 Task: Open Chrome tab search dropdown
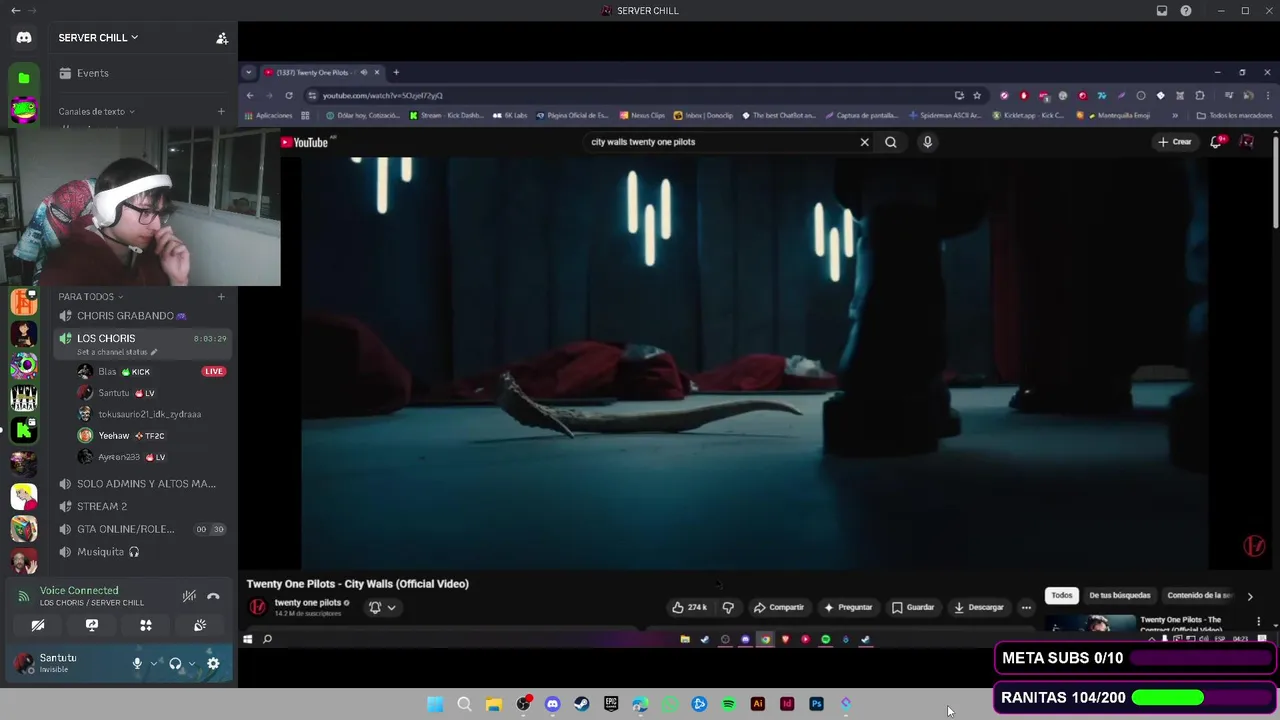249,72
